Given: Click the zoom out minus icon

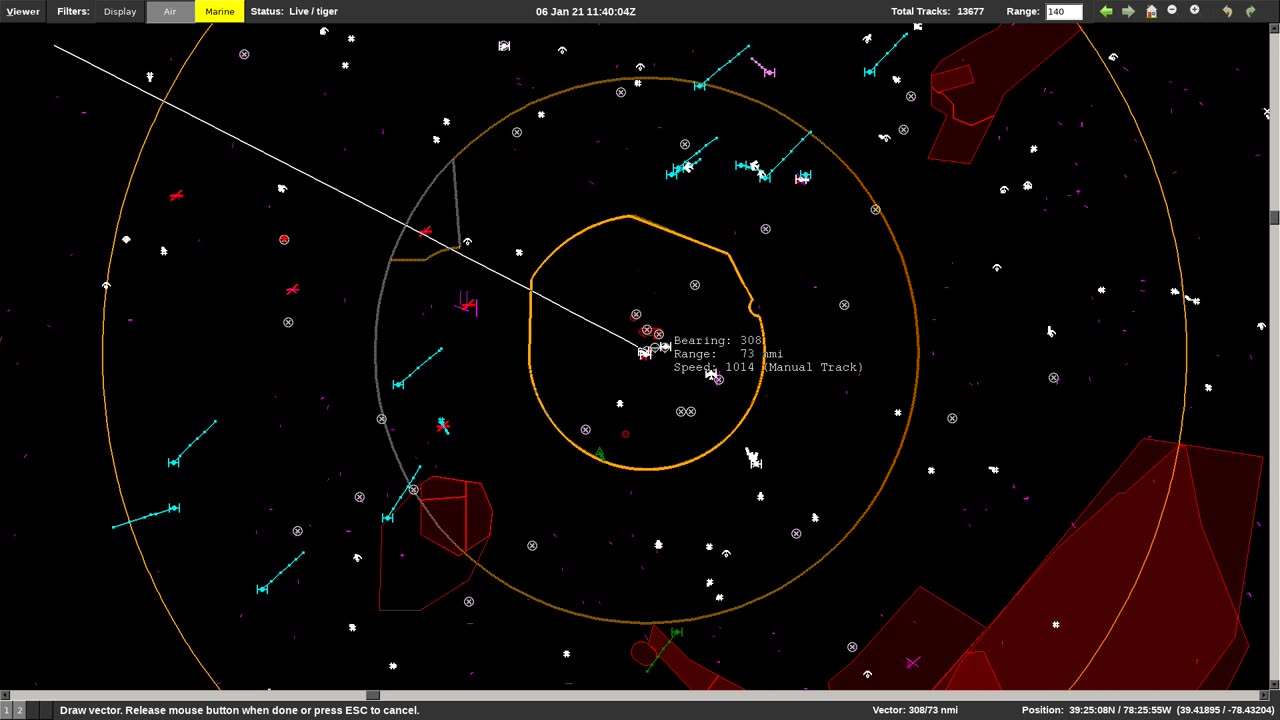Looking at the screenshot, I should tap(1172, 10).
